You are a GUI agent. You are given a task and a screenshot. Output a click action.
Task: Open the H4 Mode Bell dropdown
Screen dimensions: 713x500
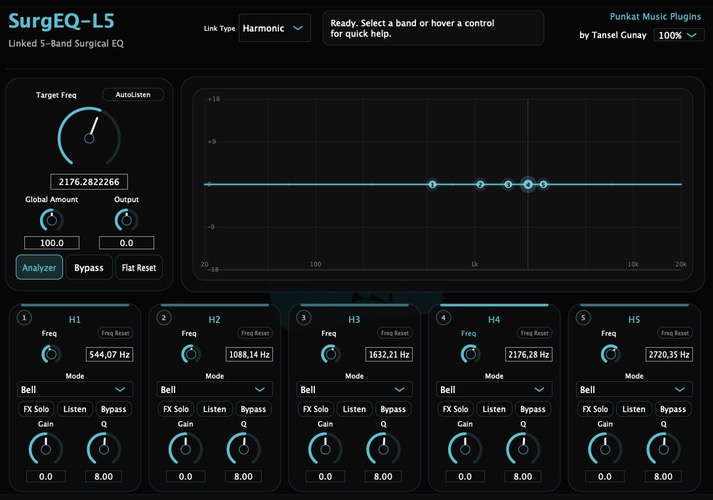click(494, 390)
